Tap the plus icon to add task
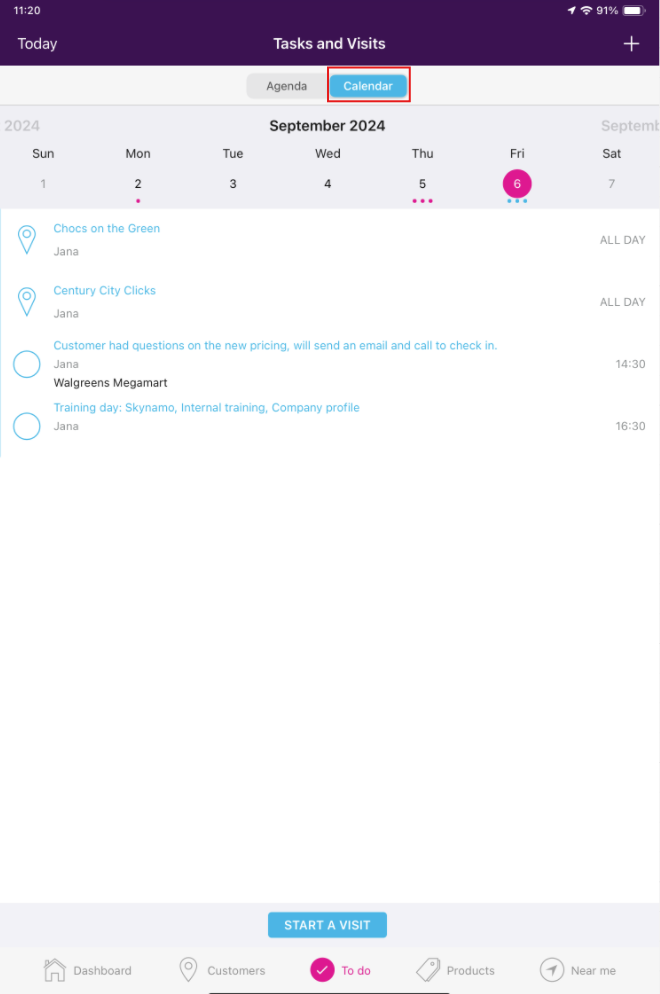The height and width of the screenshot is (994, 660). coord(631,44)
